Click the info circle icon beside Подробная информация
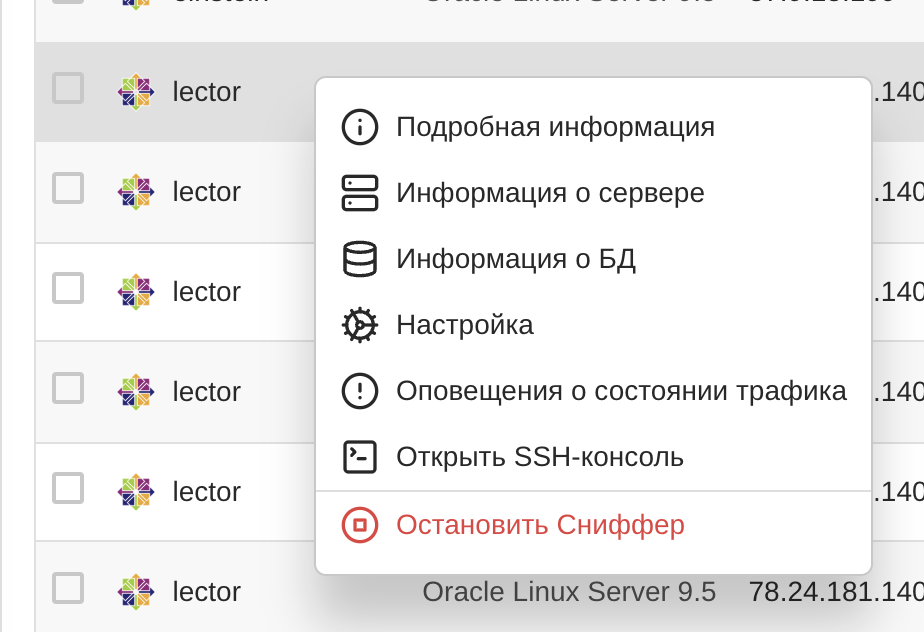 359,126
